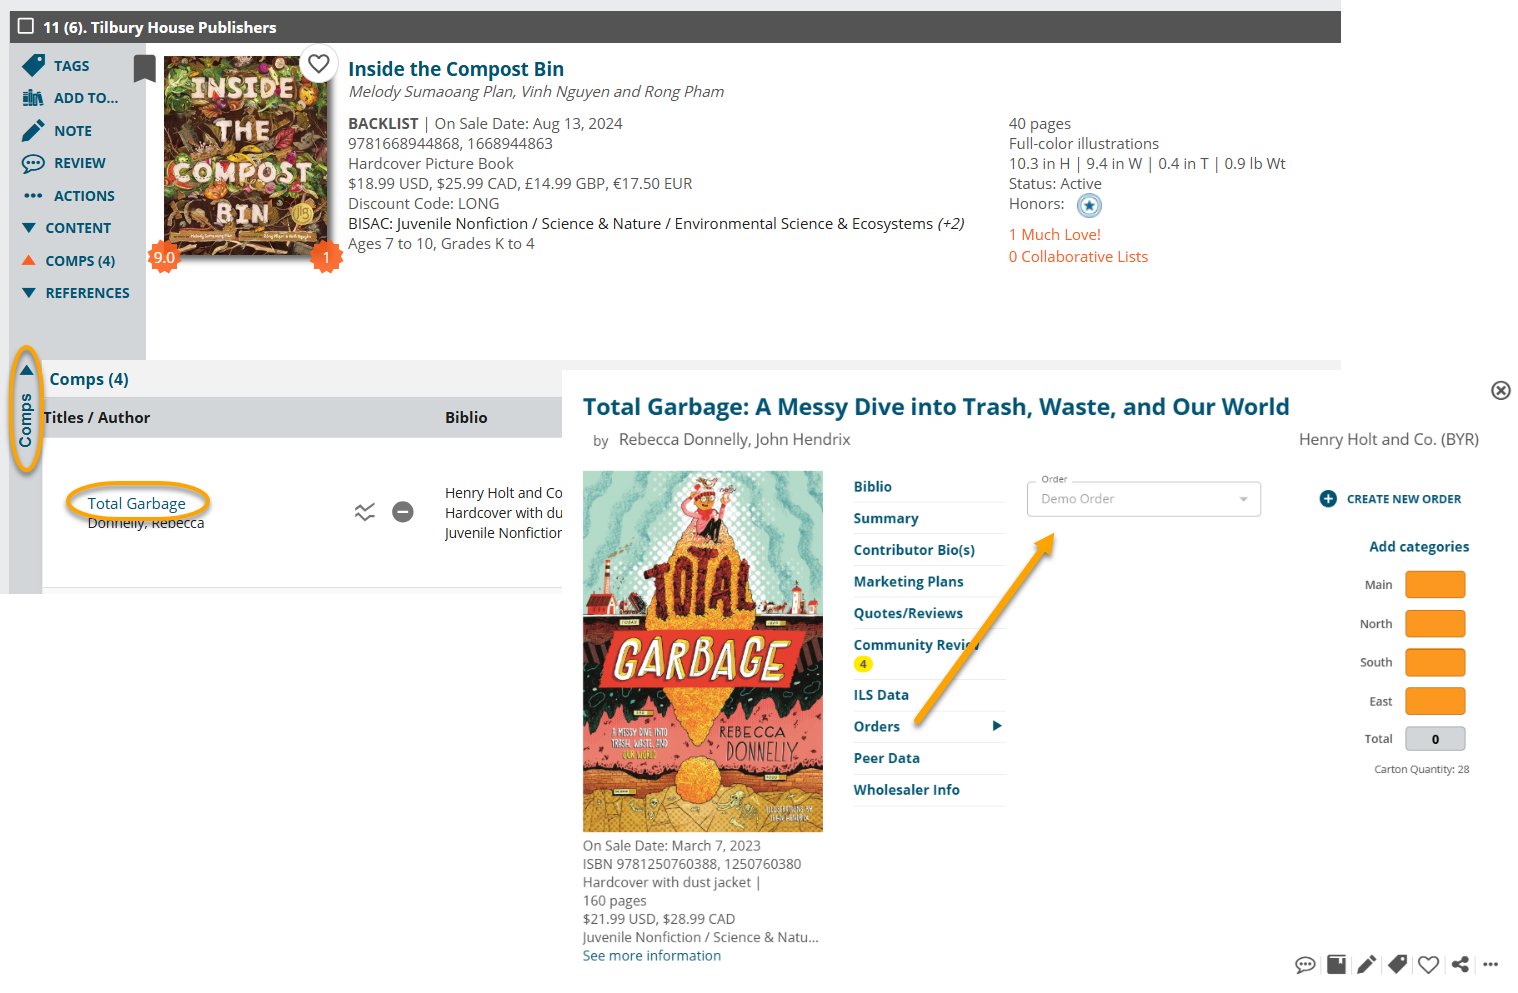
Task: Open the Demo Order dropdown
Action: tap(1143, 499)
